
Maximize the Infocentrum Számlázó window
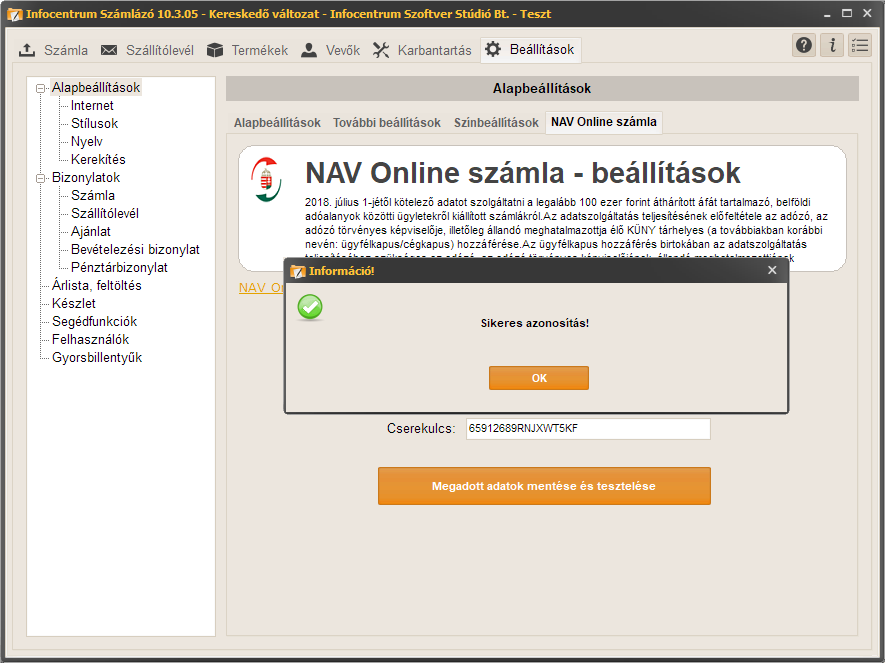click(847, 13)
